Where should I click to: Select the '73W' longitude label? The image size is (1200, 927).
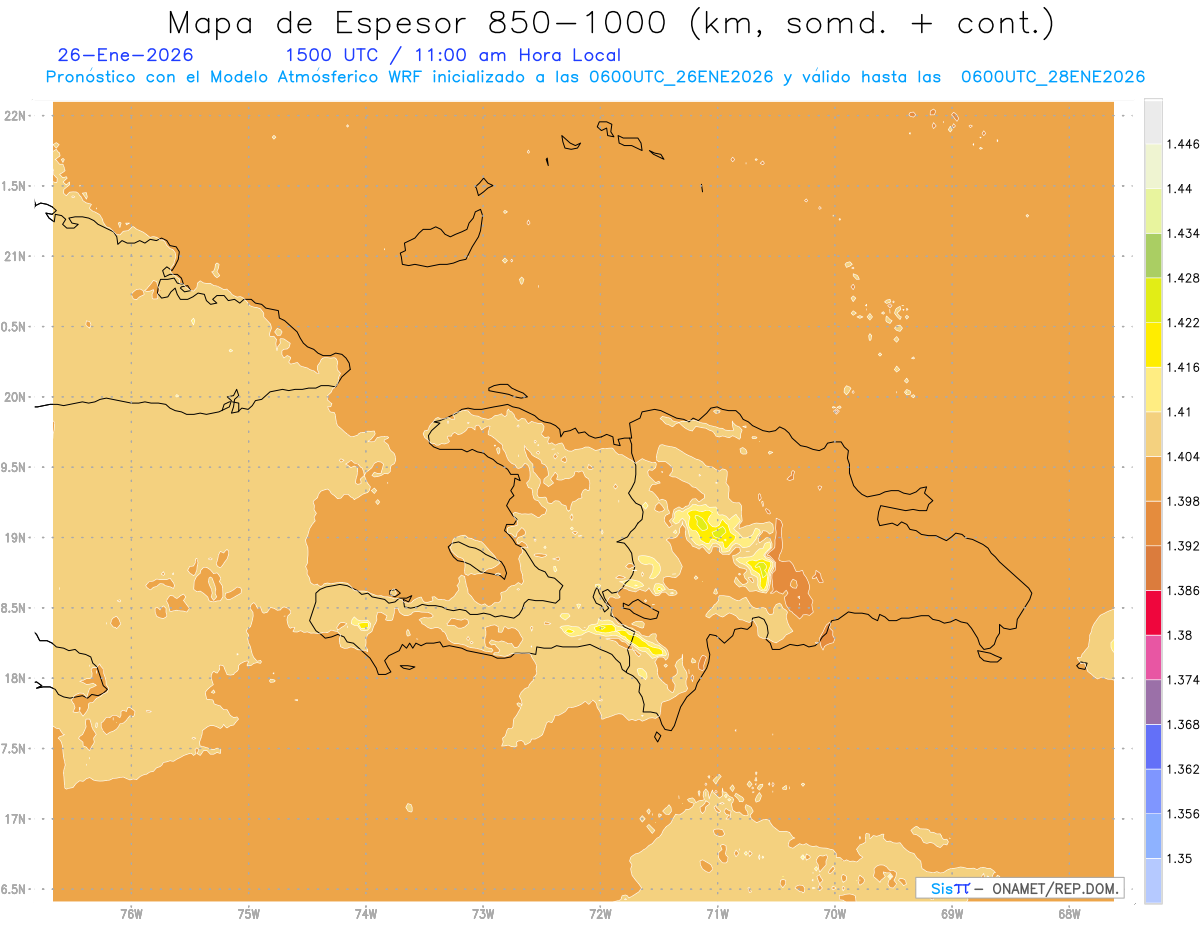click(483, 914)
